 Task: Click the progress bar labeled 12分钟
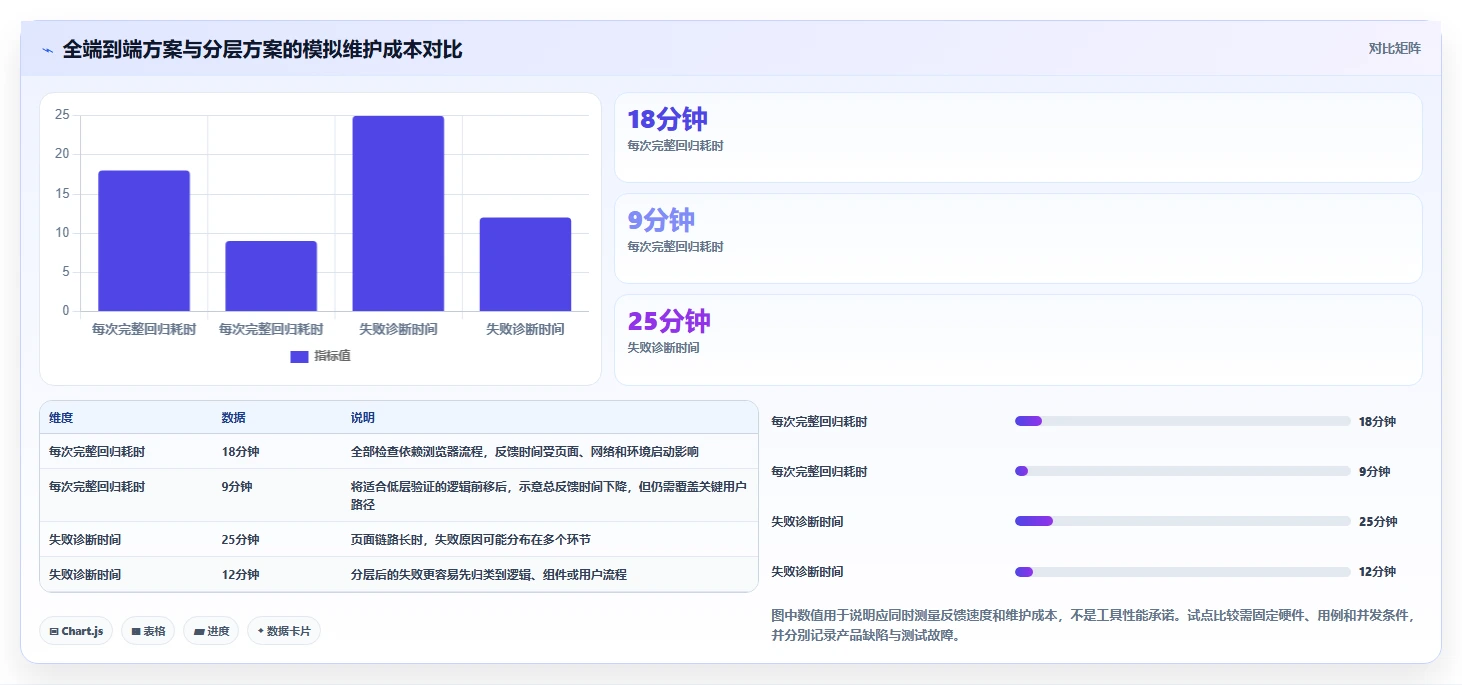tap(1182, 571)
